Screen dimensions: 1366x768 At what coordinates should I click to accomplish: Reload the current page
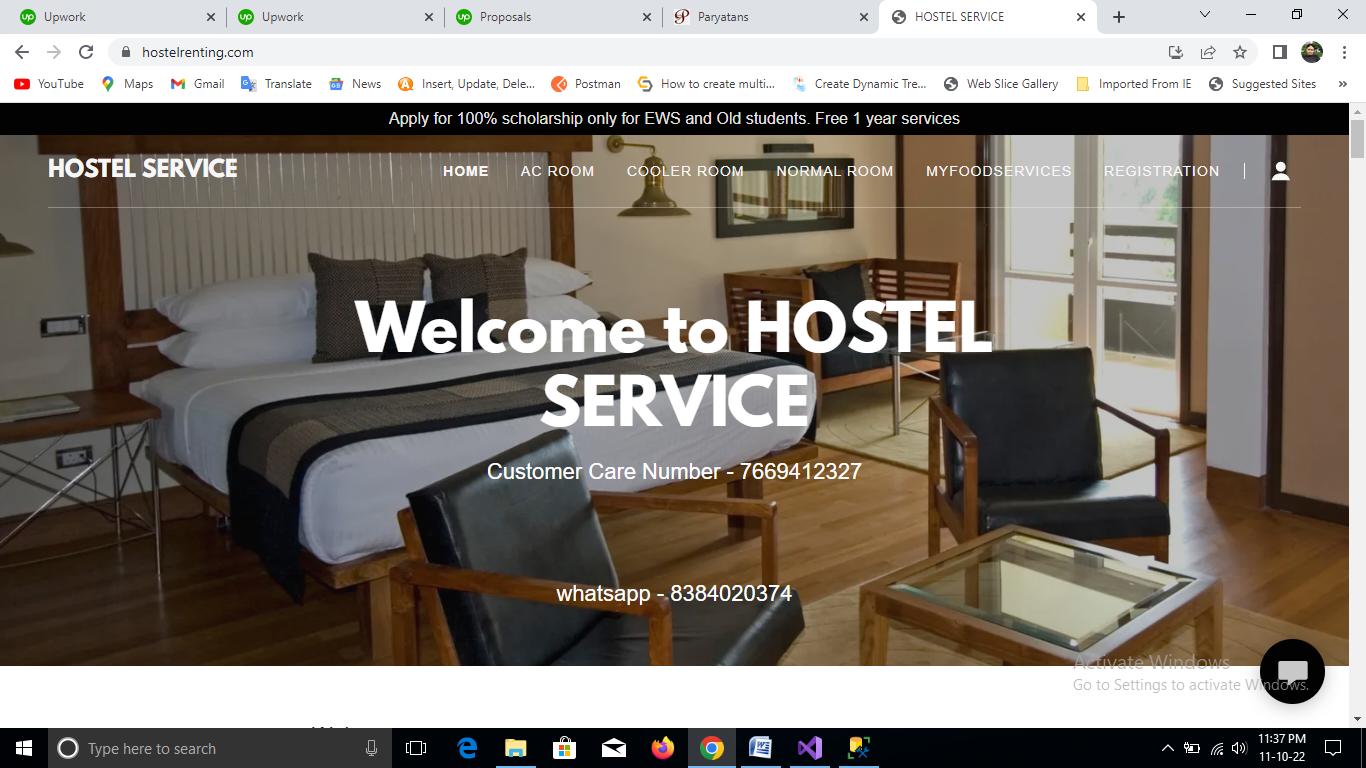86,52
